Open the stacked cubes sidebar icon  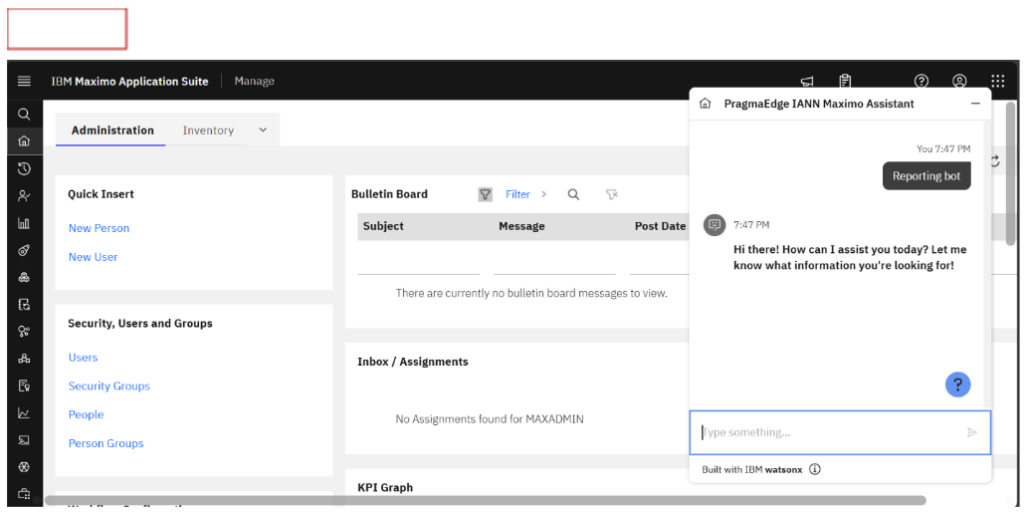24,277
